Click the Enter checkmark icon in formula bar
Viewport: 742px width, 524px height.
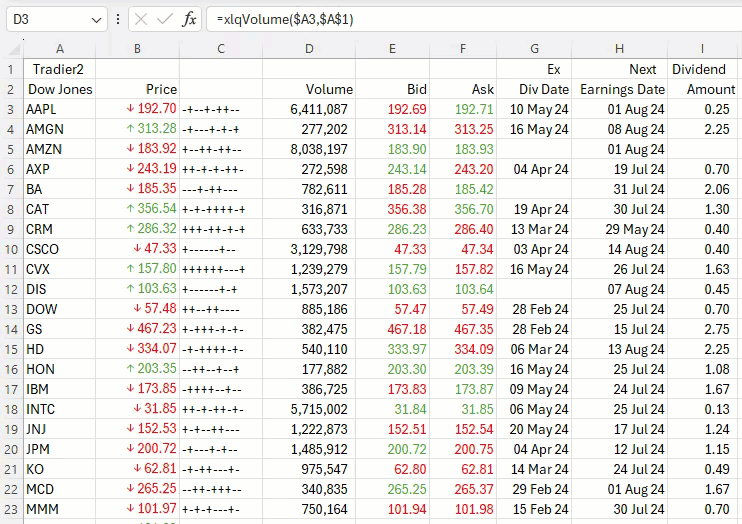165,19
